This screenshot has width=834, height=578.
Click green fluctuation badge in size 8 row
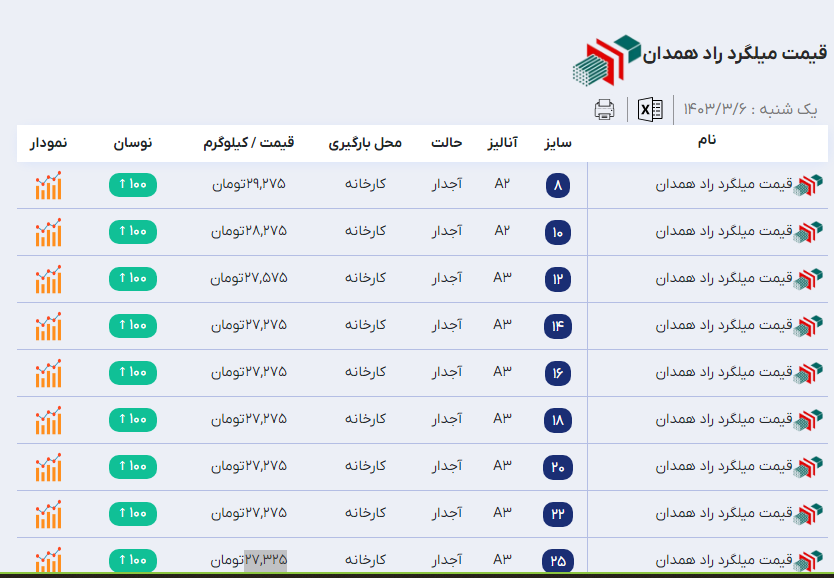click(132, 185)
